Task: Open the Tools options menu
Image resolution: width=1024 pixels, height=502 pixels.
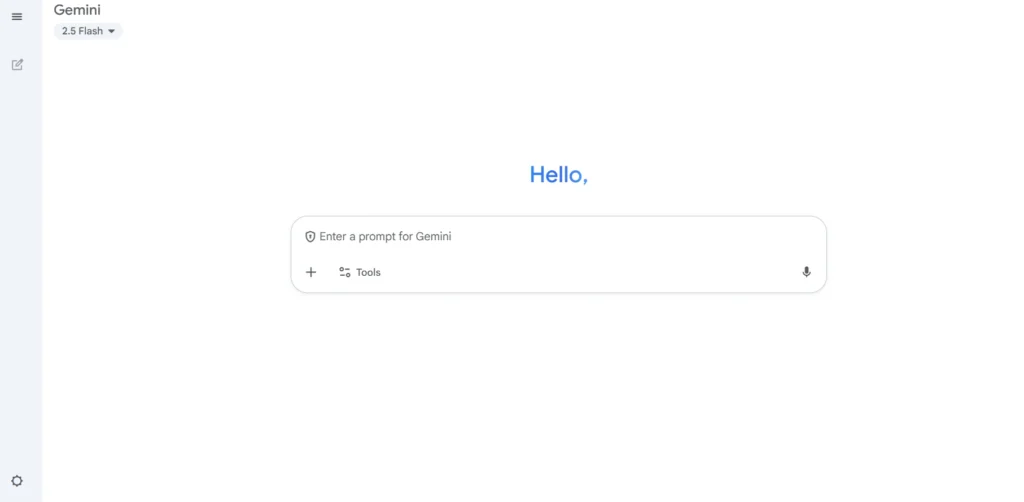Action: [360, 272]
